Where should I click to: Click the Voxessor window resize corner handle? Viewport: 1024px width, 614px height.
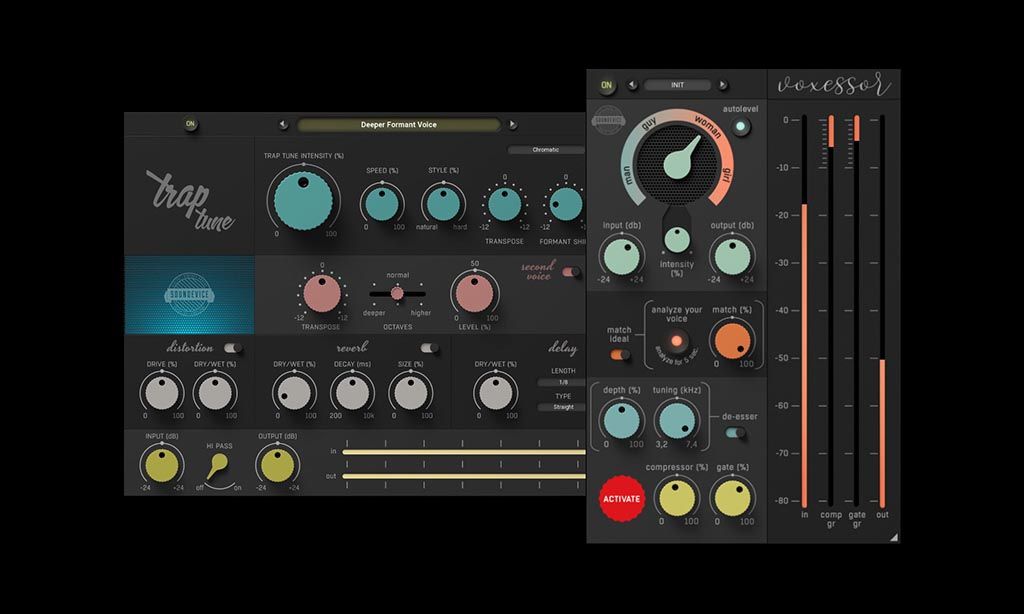[893, 538]
